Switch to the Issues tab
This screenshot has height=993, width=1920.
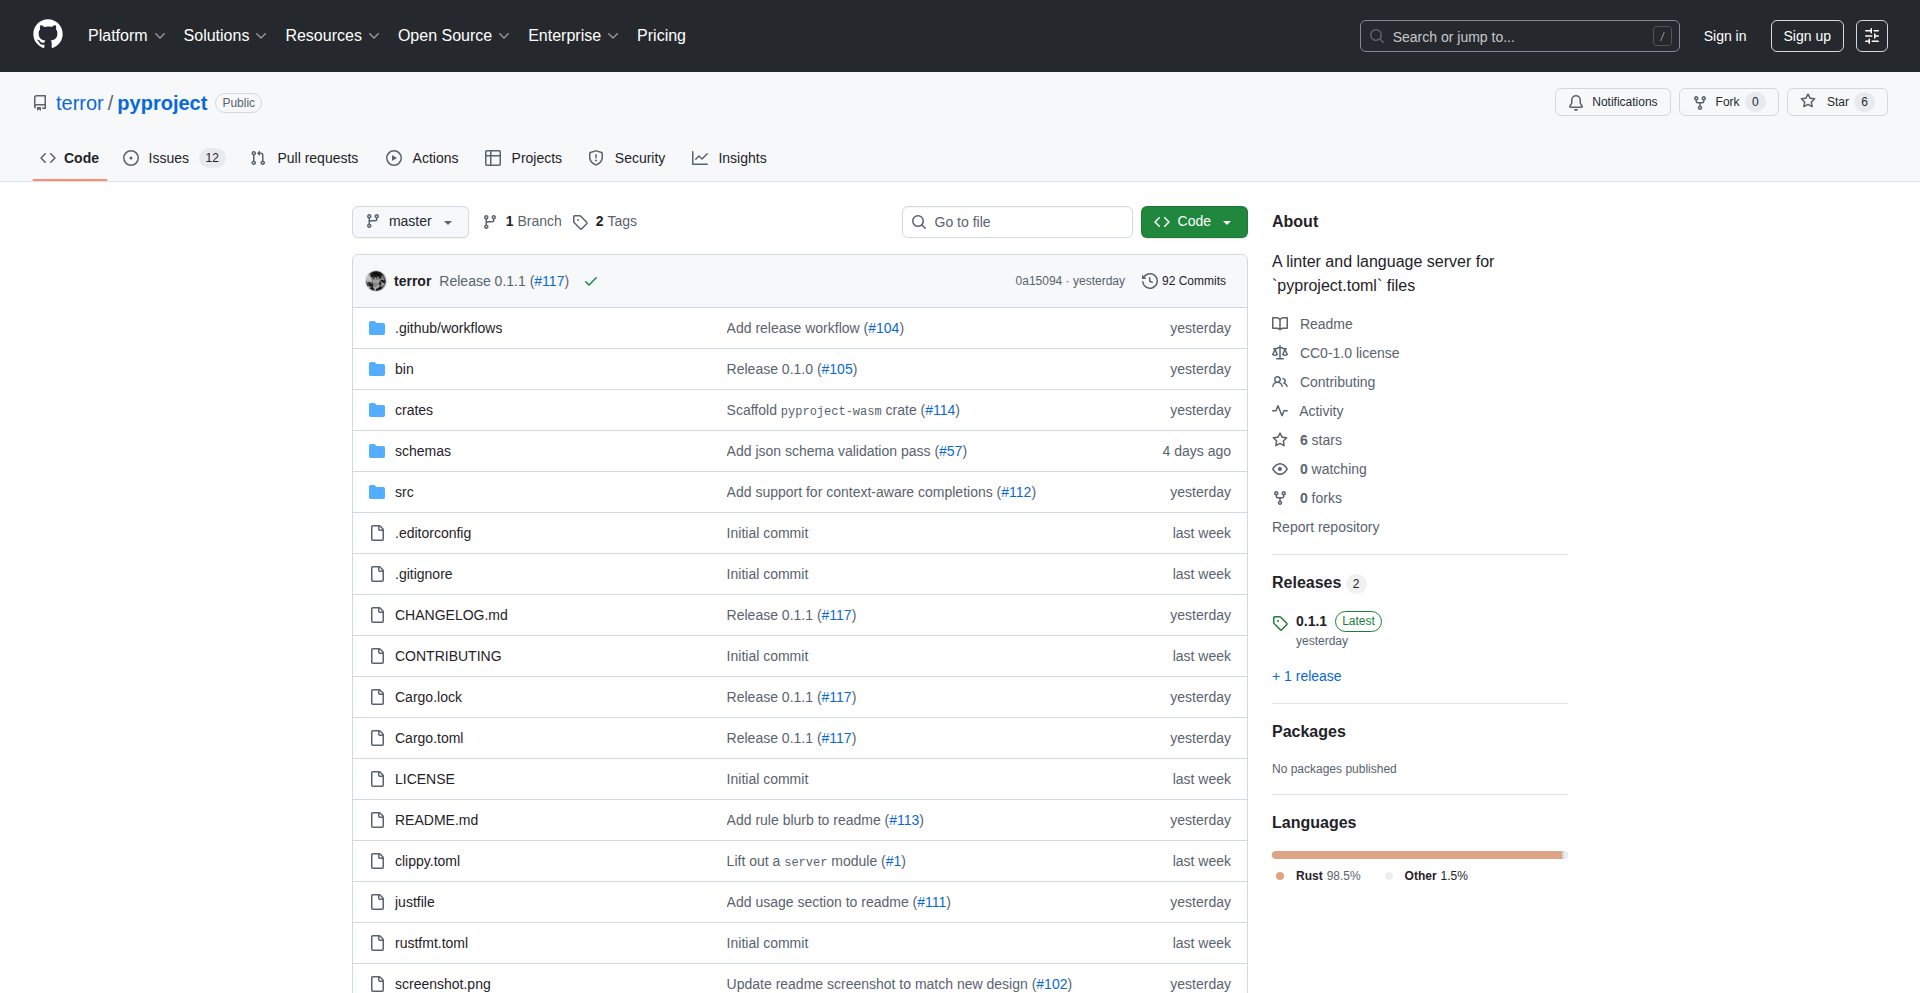coord(168,158)
